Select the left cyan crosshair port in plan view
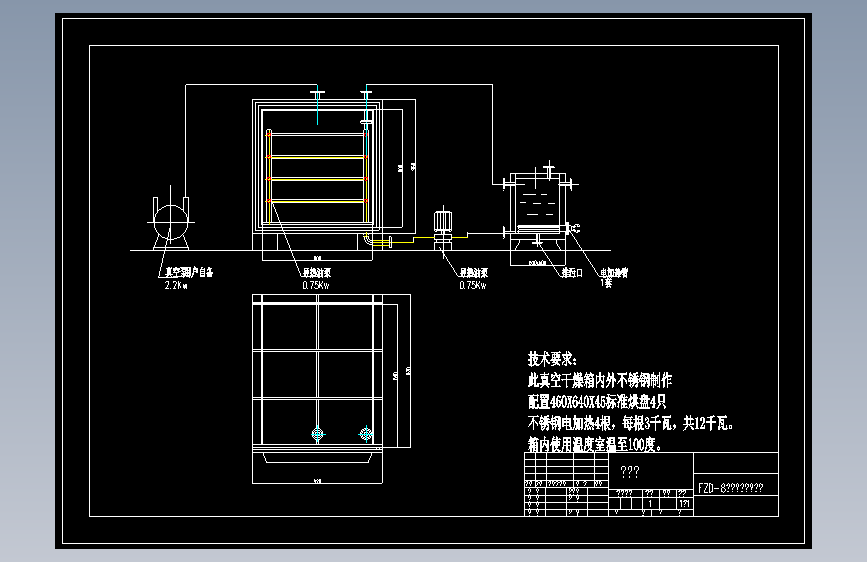Viewport: 867px width, 562px height. 318,434
